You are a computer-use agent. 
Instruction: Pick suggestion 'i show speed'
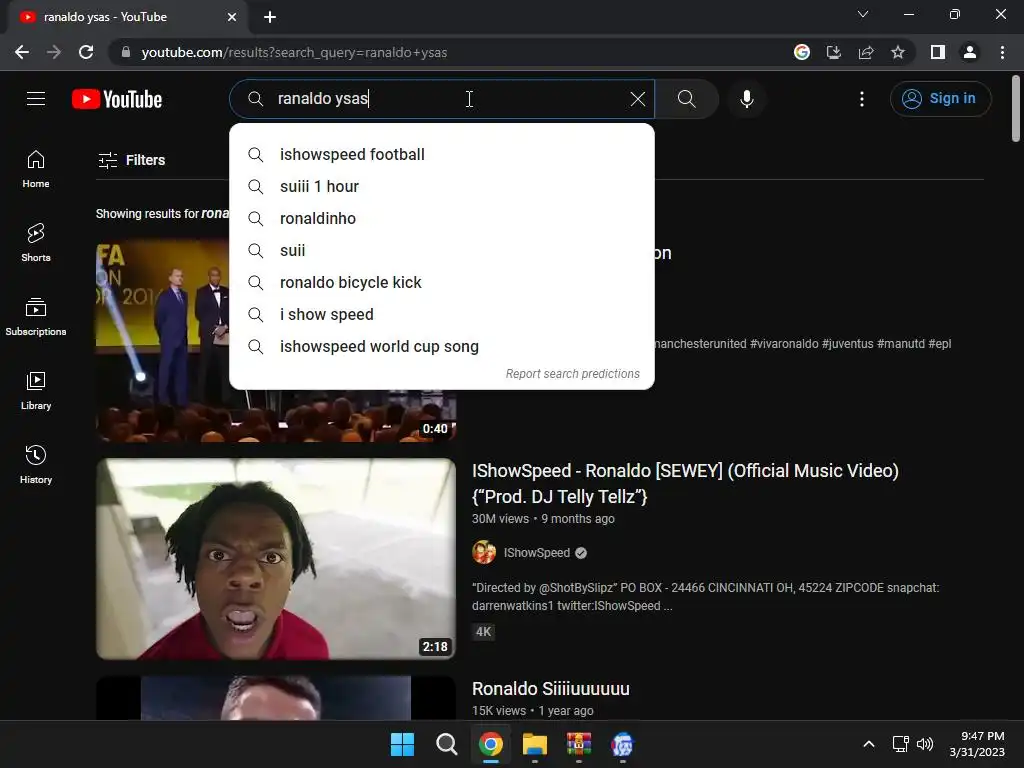point(442,315)
